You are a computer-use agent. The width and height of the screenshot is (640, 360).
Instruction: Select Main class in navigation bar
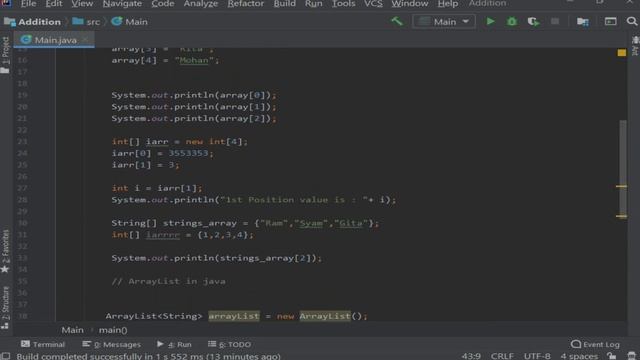[129, 22]
